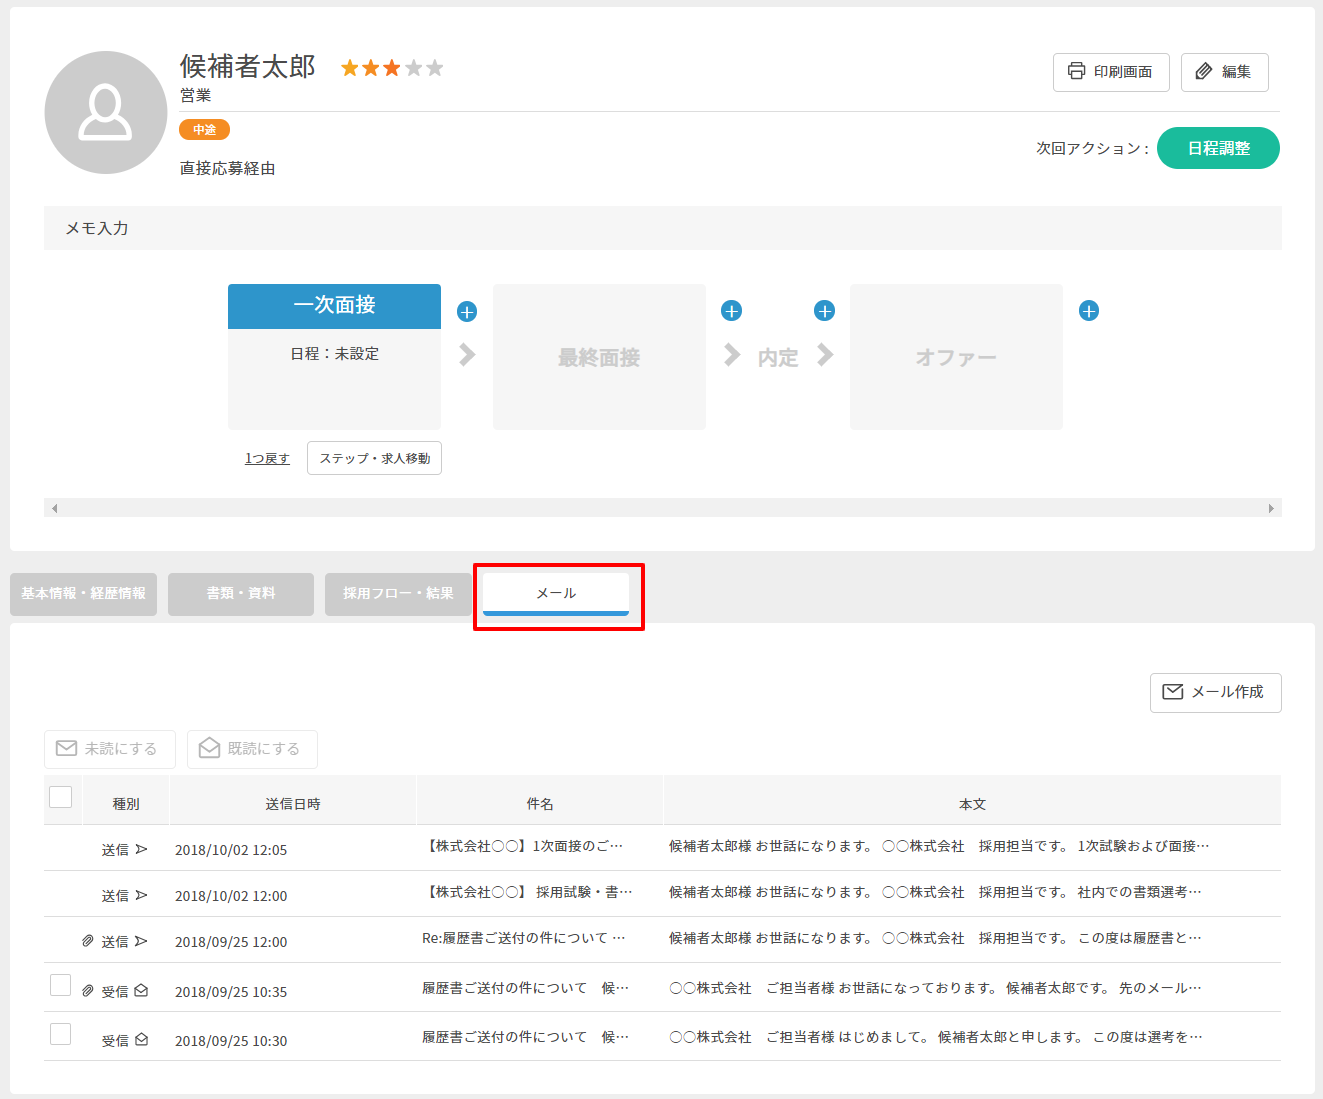Click sent arrow icon in 2018/10/02 12:00 row
The image size is (1323, 1099).
pyautogui.click(x=141, y=895)
